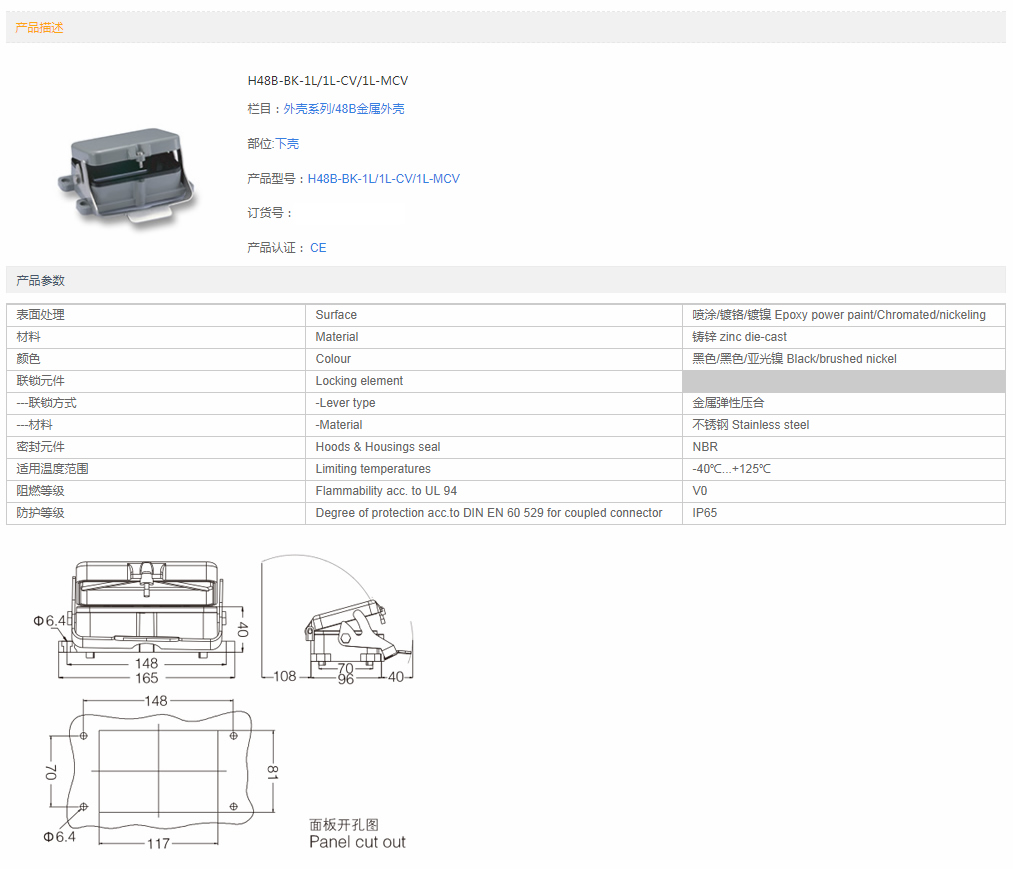Screen dimensions: 1013x869
Task: Select the 产品描述 section header
Action: coord(40,28)
